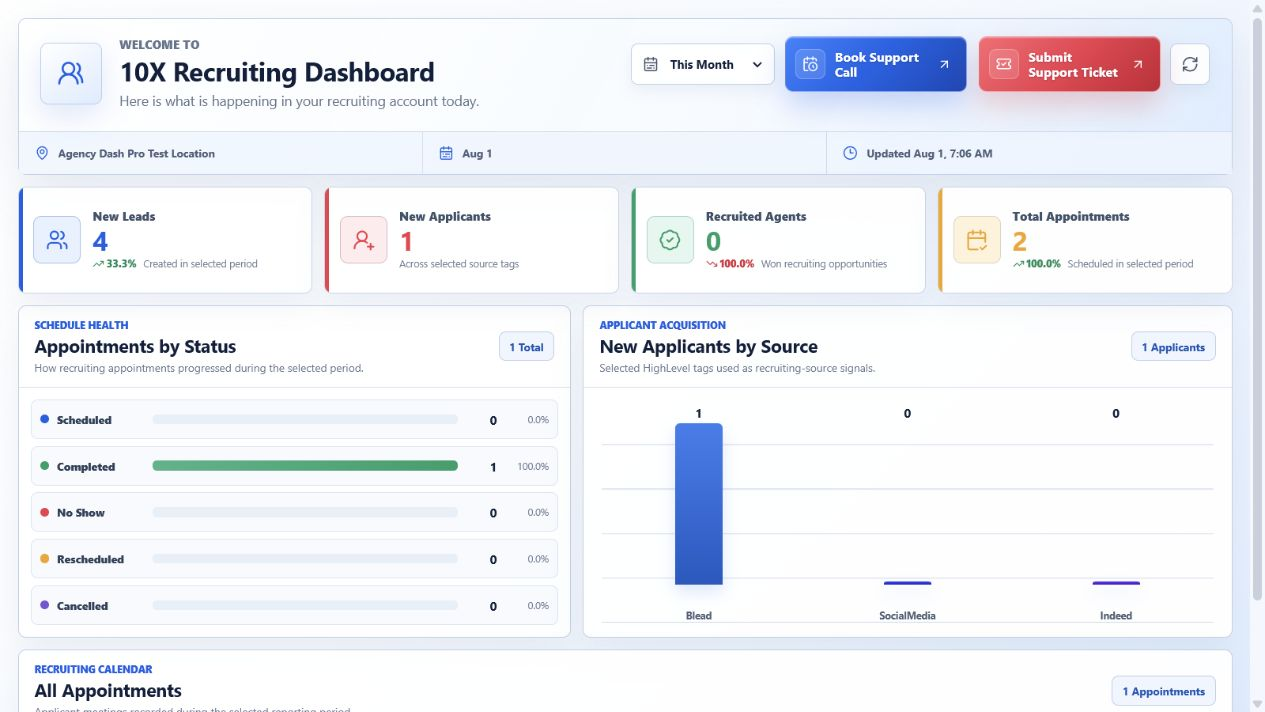Click the Cancelled progress bar
The height and width of the screenshot is (712, 1265).
[305, 605]
